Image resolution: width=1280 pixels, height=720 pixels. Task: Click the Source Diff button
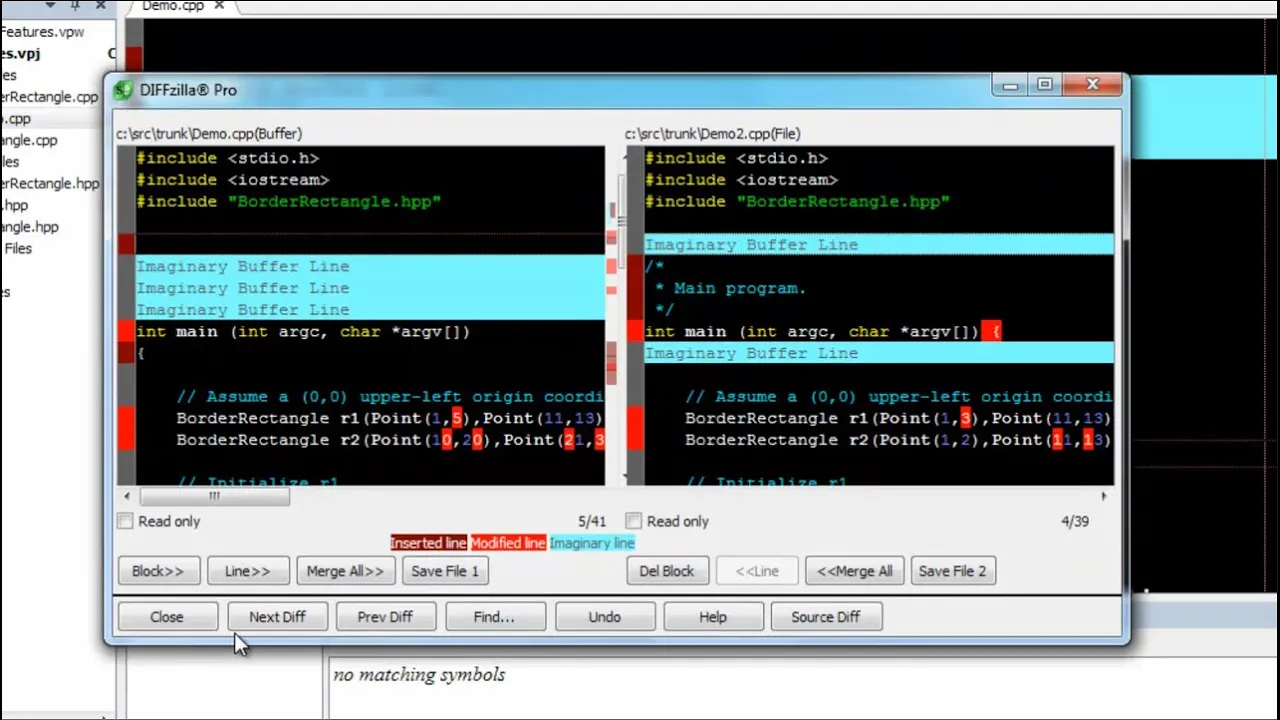click(x=825, y=617)
